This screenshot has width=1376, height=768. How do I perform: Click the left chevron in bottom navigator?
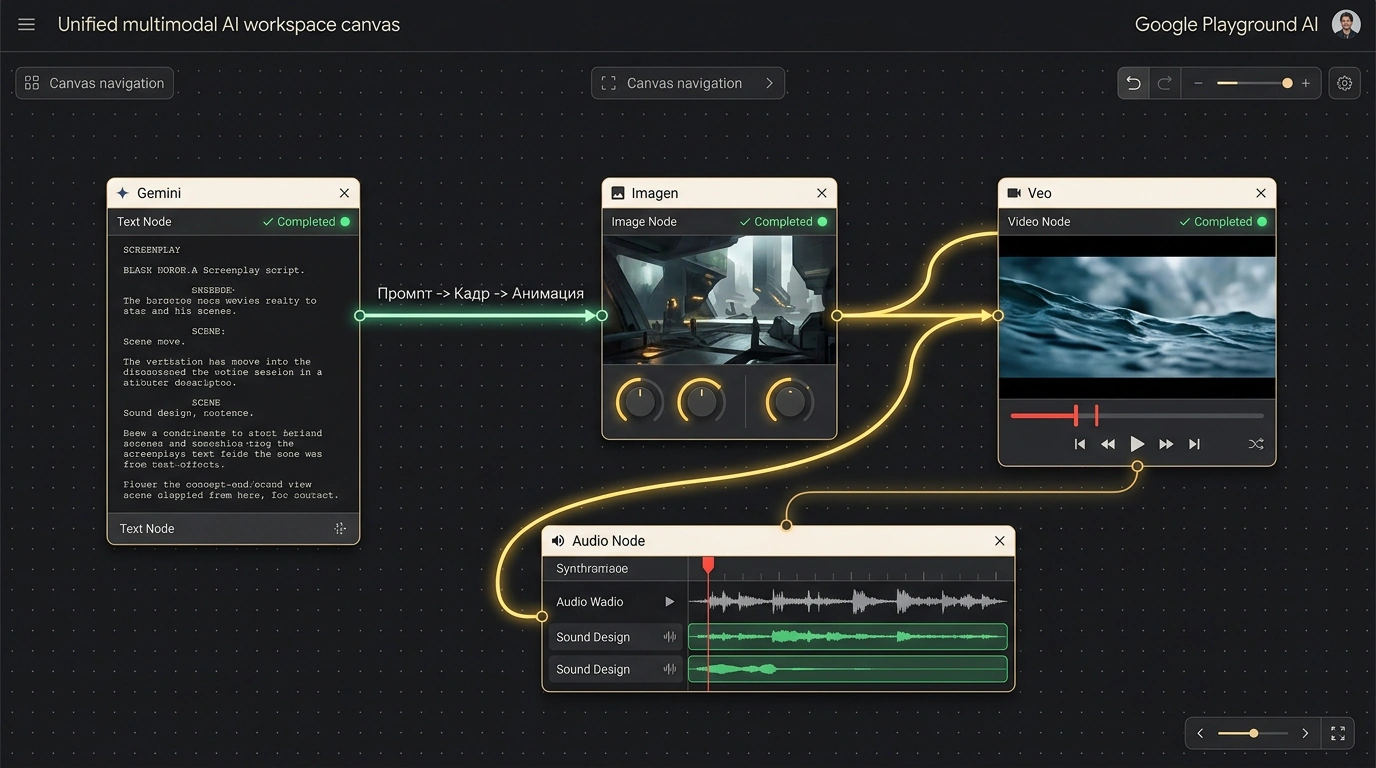tap(1200, 733)
